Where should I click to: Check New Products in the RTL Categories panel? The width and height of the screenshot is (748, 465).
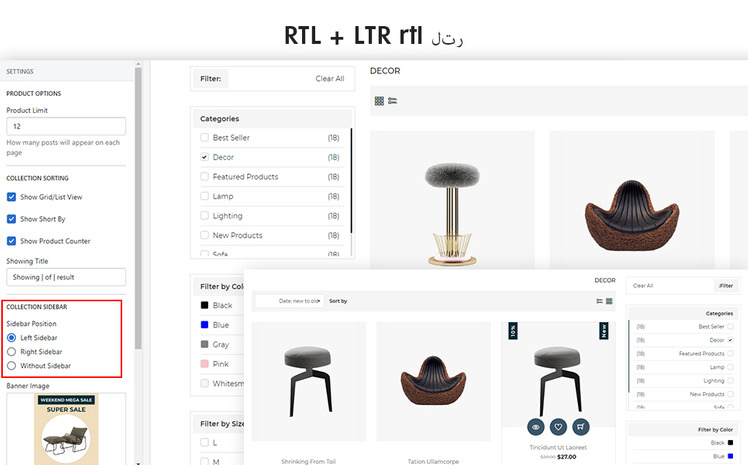pyautogui.click(x=730, y=394)
